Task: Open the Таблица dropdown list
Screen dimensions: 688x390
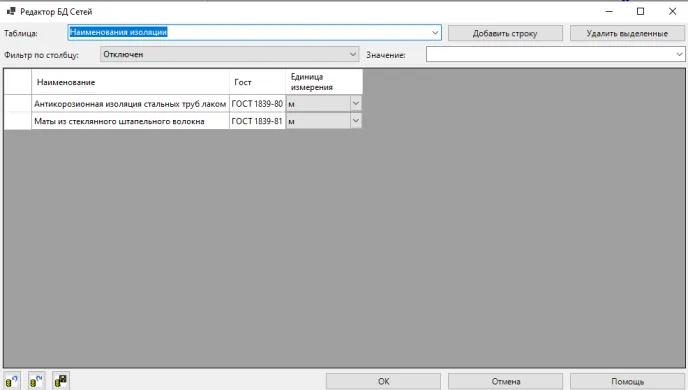Action: tap(435, 32)
